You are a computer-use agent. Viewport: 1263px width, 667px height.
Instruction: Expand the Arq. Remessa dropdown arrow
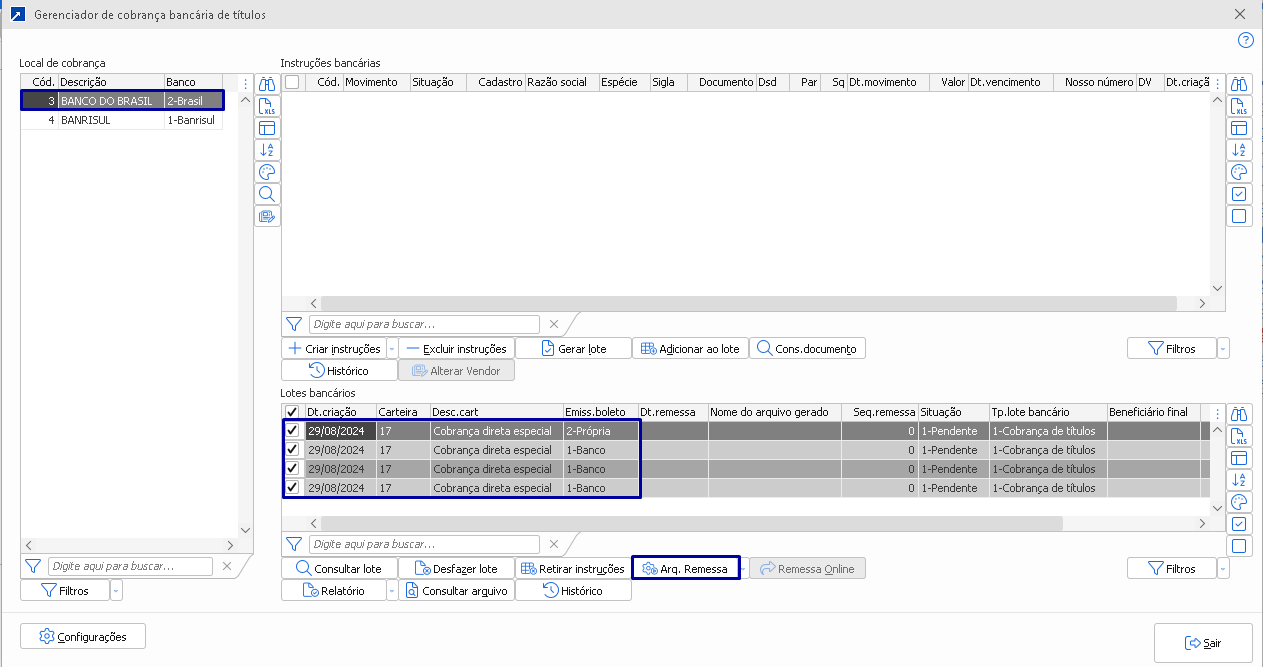744,569
